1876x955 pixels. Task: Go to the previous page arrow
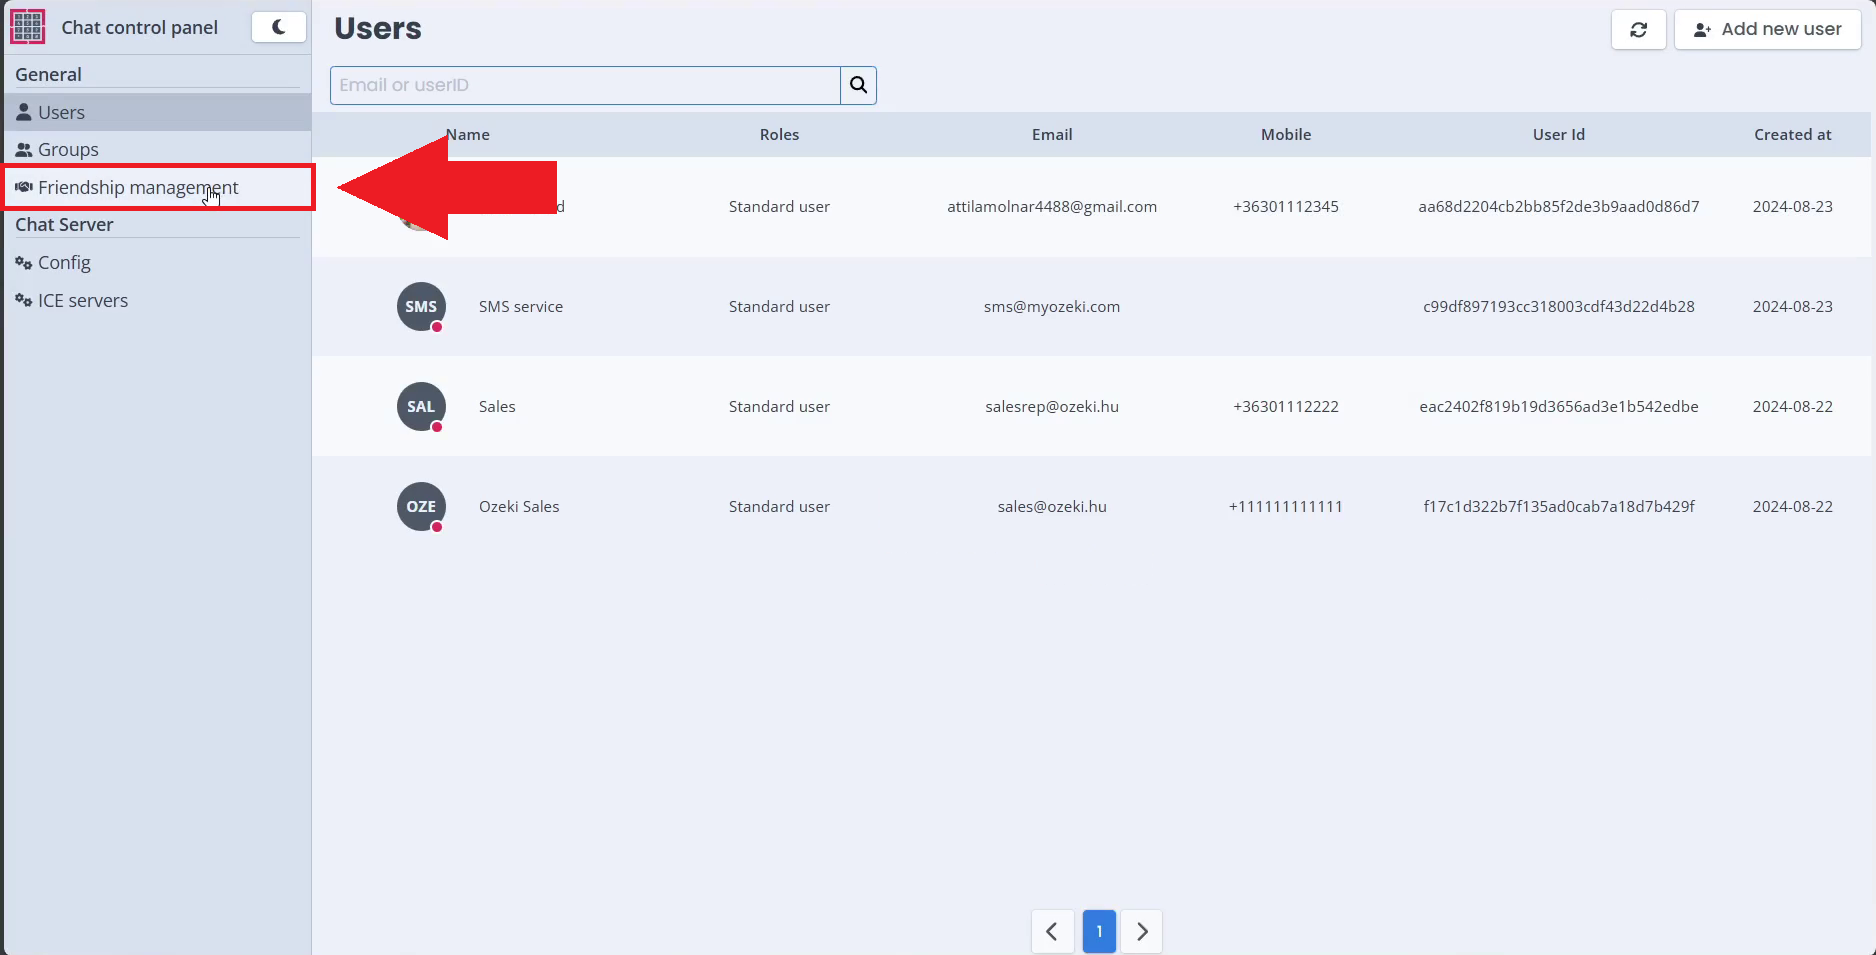(1052, 932)
